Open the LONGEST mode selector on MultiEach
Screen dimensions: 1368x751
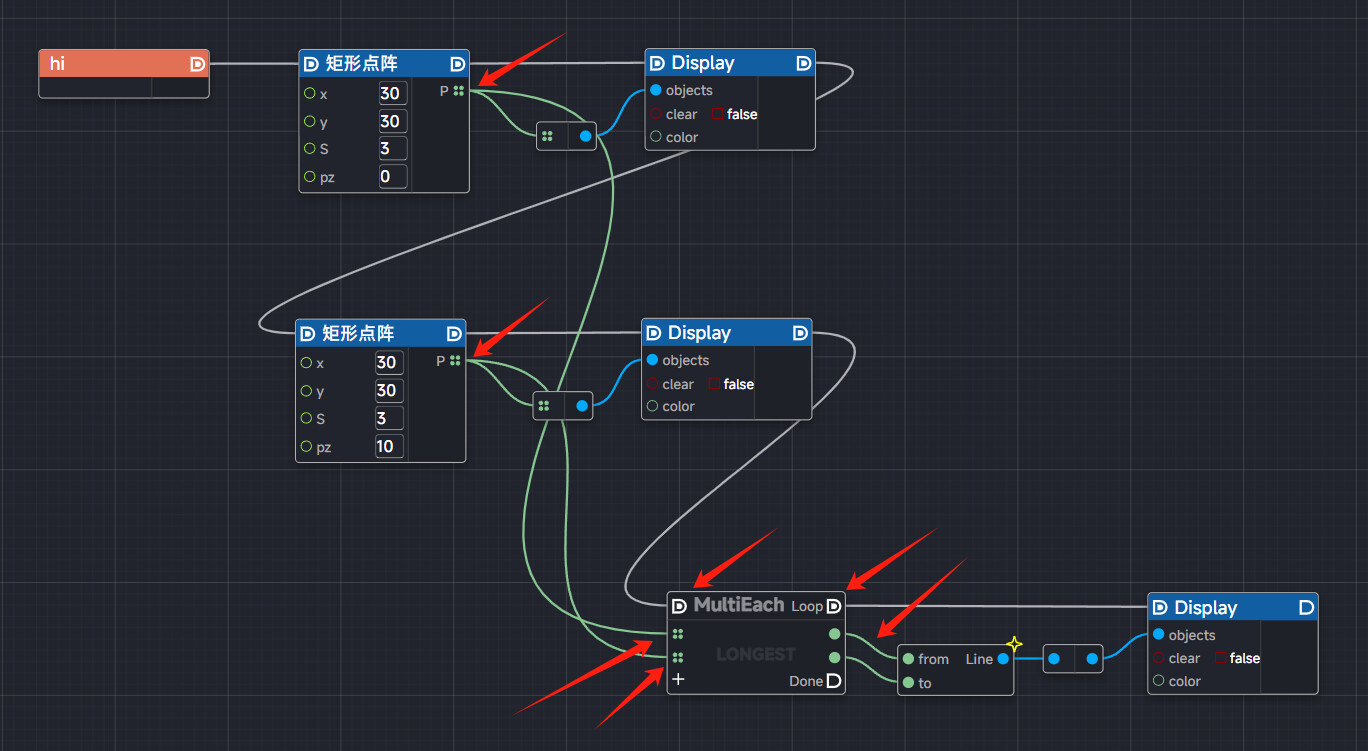pyautogui.click(x=756, y=654)
